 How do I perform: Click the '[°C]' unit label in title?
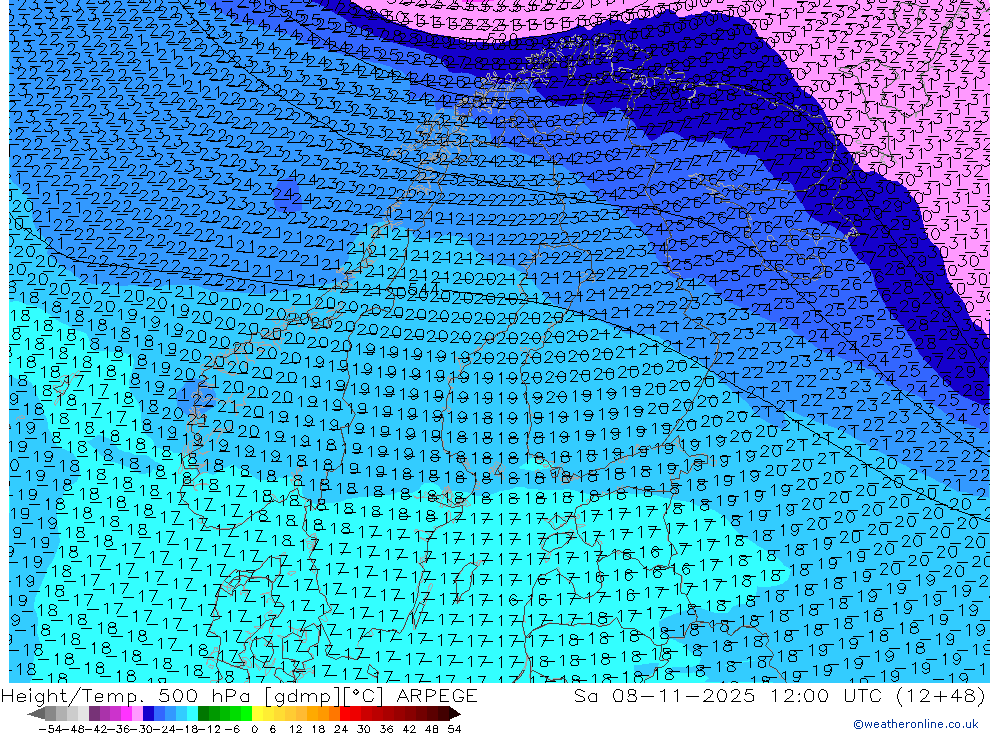(364, 695)
